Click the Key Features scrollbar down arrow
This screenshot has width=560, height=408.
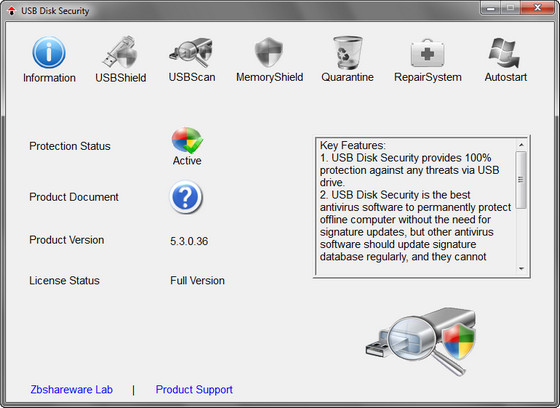(521, 269)
